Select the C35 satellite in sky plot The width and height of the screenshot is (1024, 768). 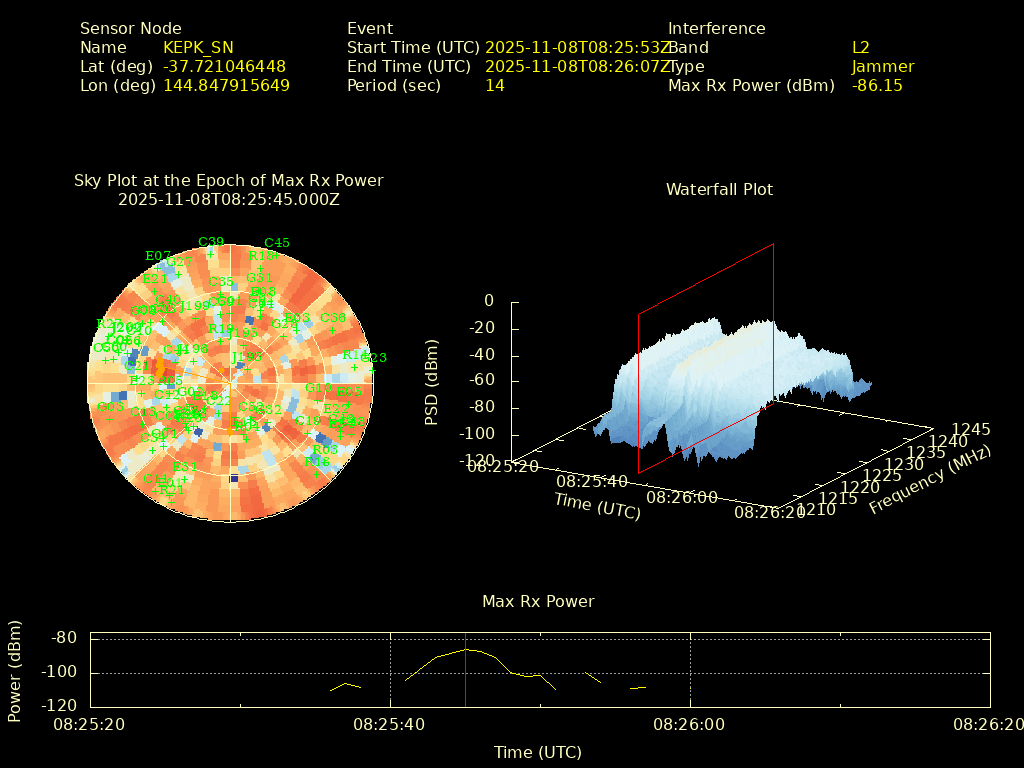[221, 282]
